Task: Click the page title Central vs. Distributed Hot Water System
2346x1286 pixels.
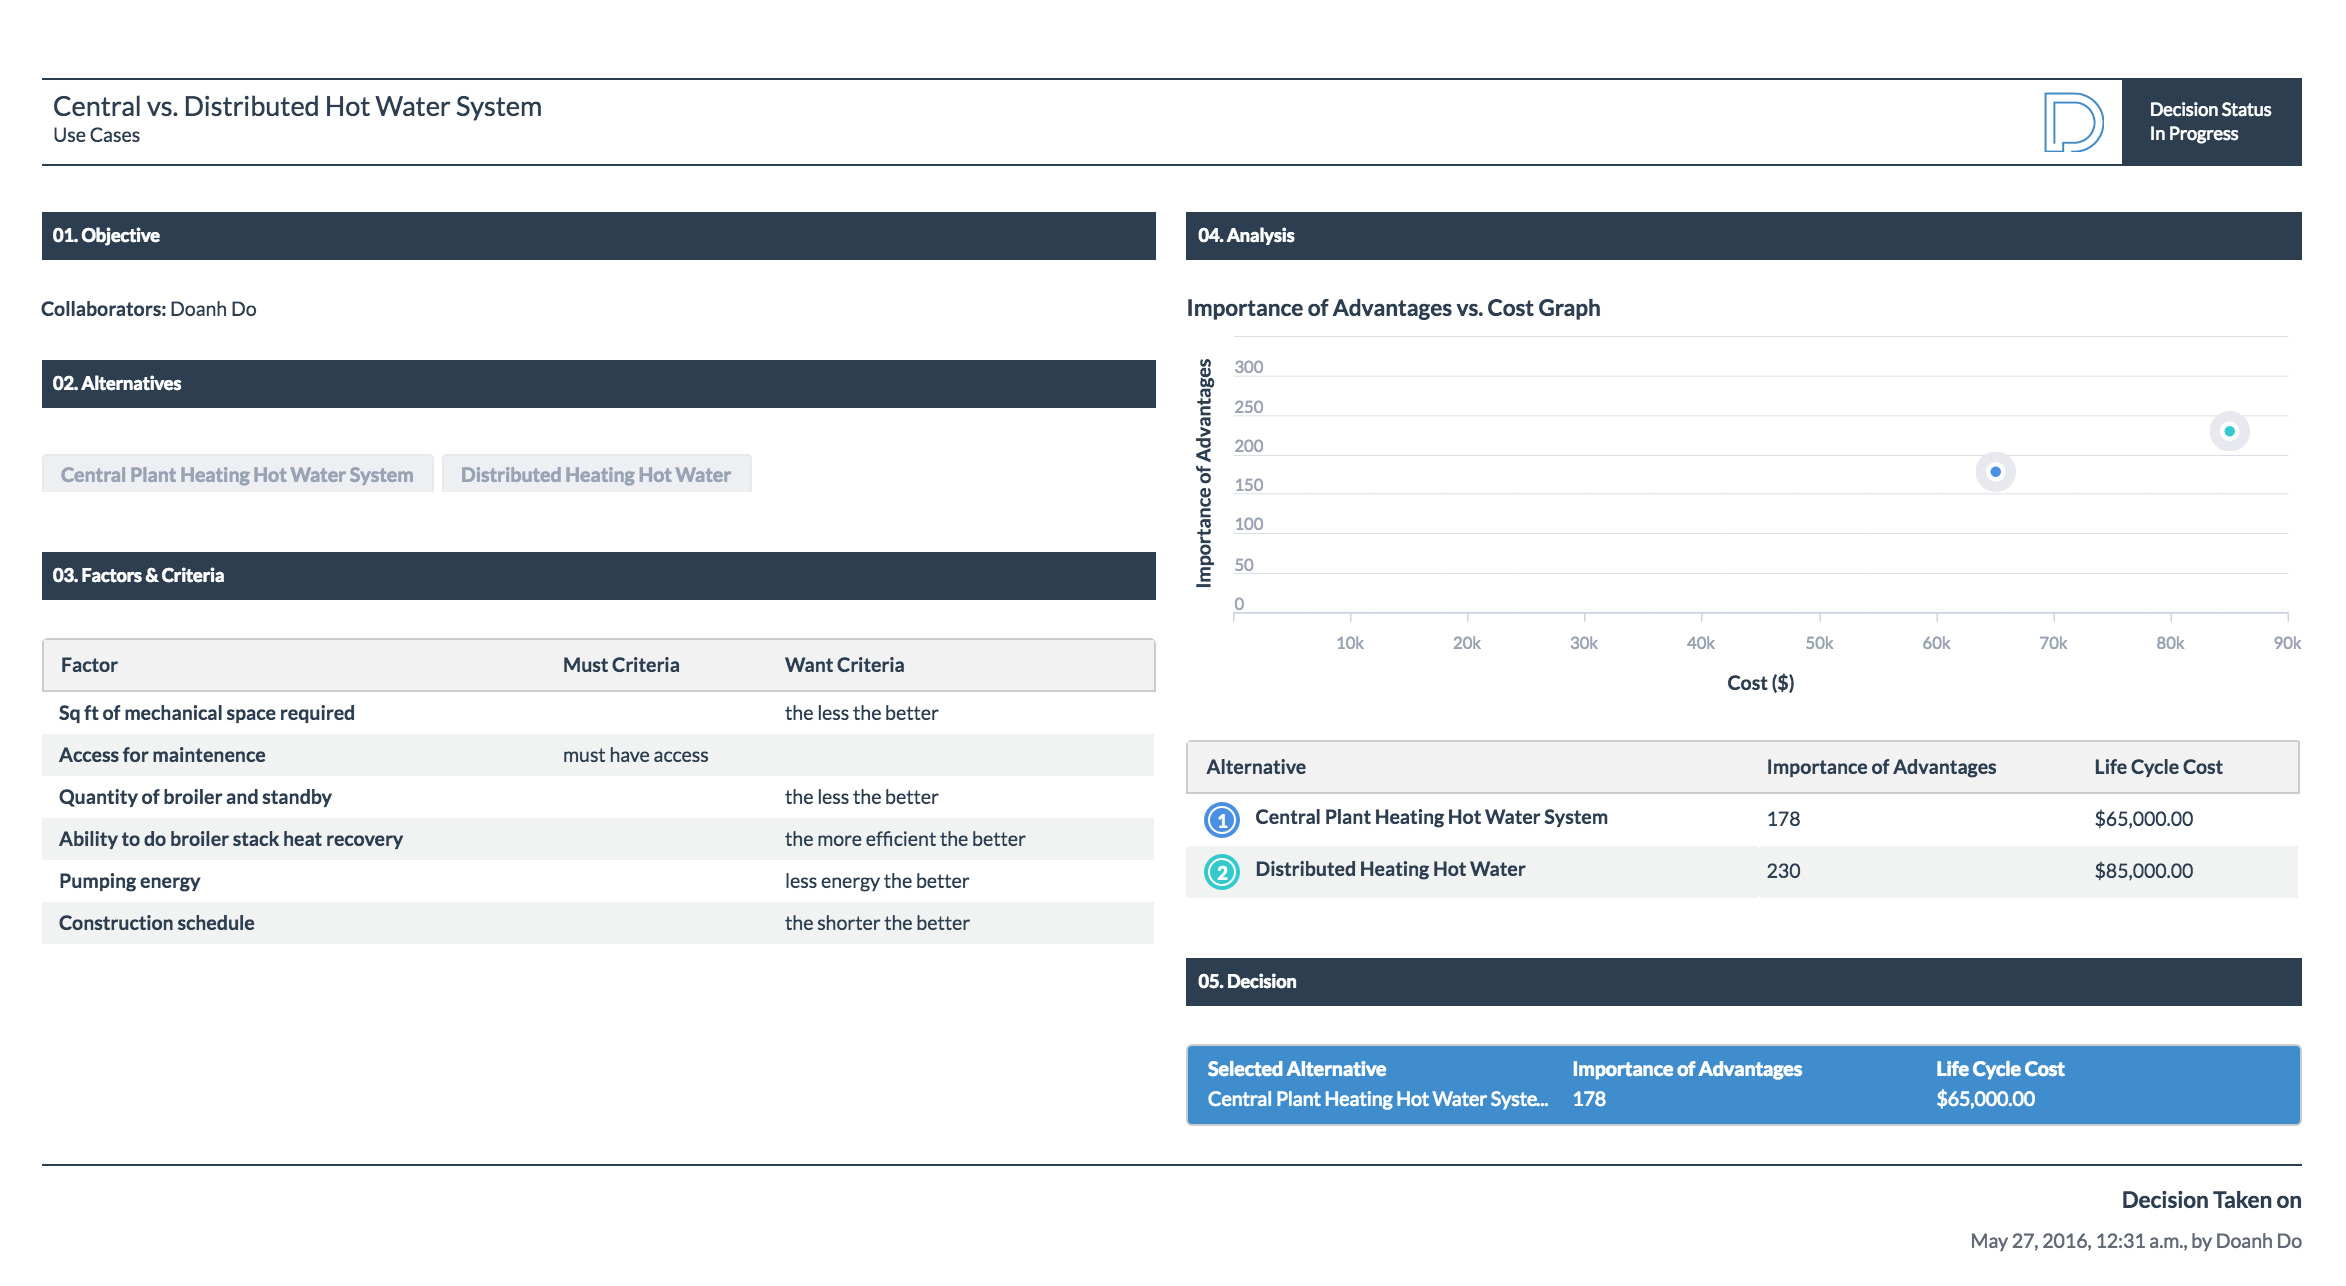Action: point(297,106)
